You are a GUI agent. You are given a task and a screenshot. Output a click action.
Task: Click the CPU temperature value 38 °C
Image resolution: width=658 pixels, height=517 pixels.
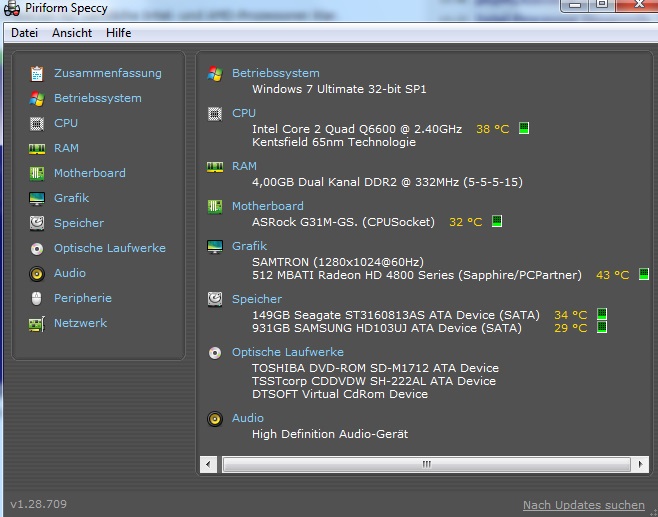pyautogui.click(x=493, y=129)
